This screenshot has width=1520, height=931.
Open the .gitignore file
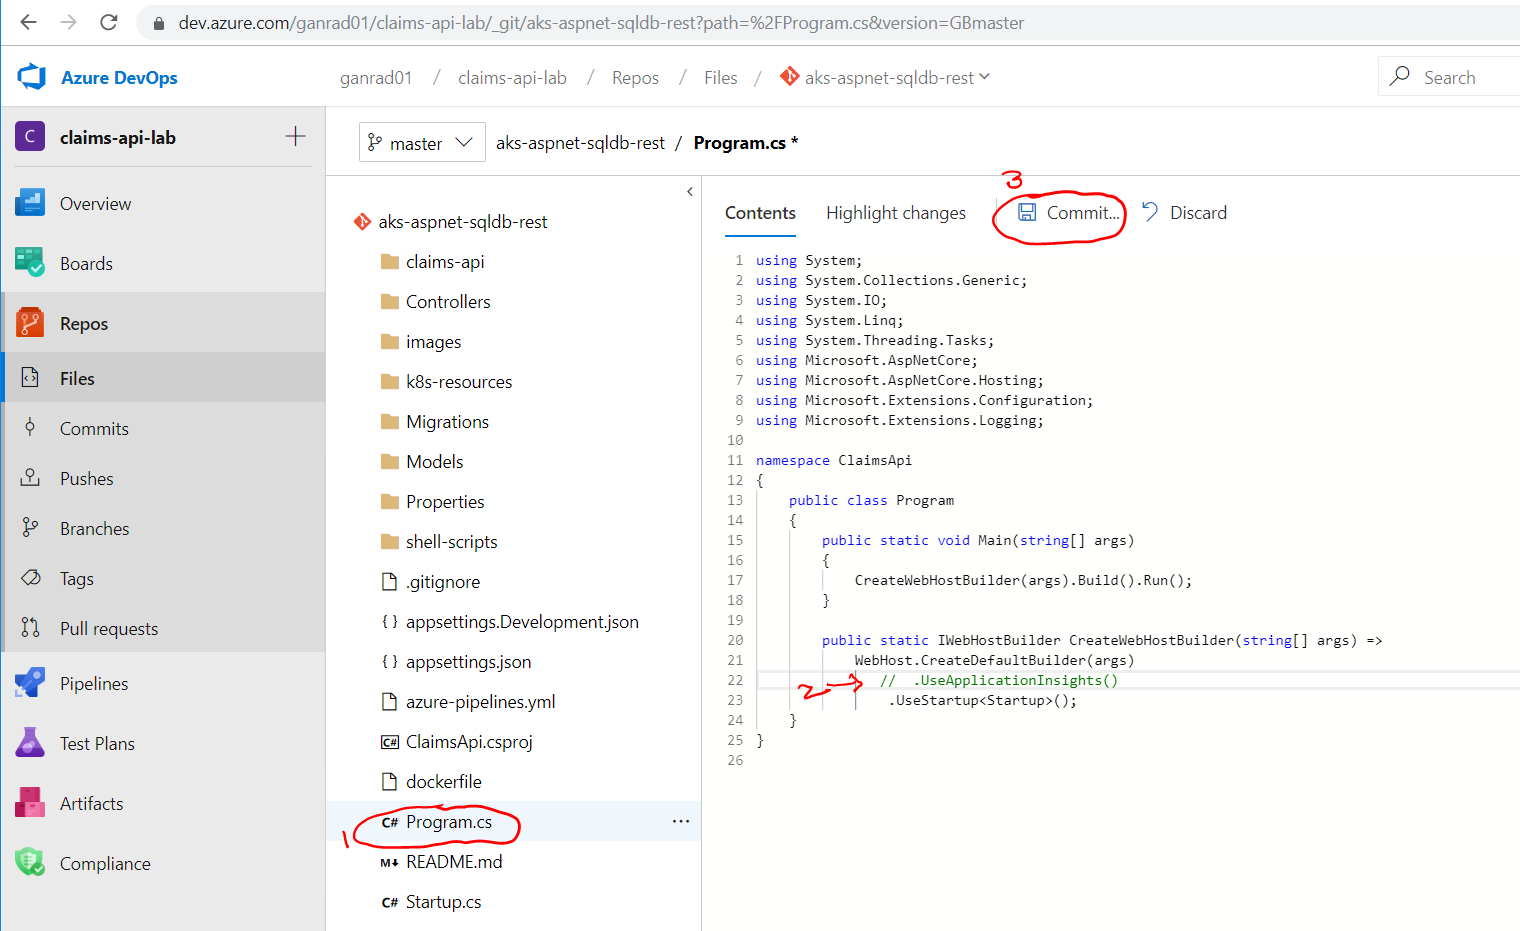click(442, 582)
